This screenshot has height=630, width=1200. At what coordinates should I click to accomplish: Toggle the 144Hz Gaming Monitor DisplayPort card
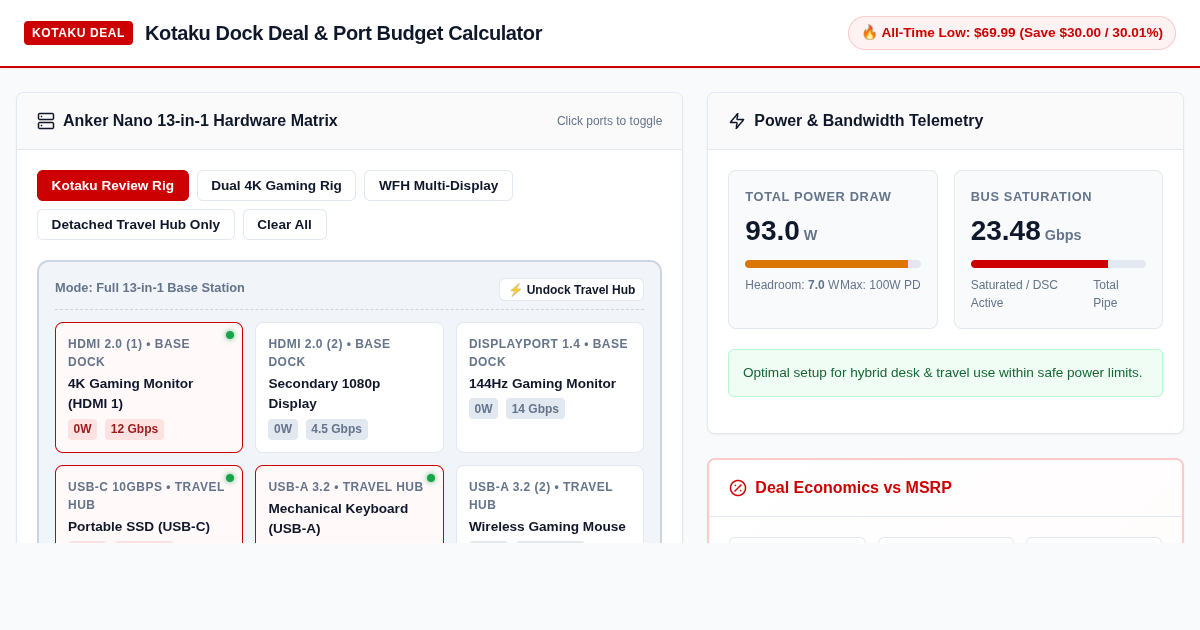click(550, 387)
